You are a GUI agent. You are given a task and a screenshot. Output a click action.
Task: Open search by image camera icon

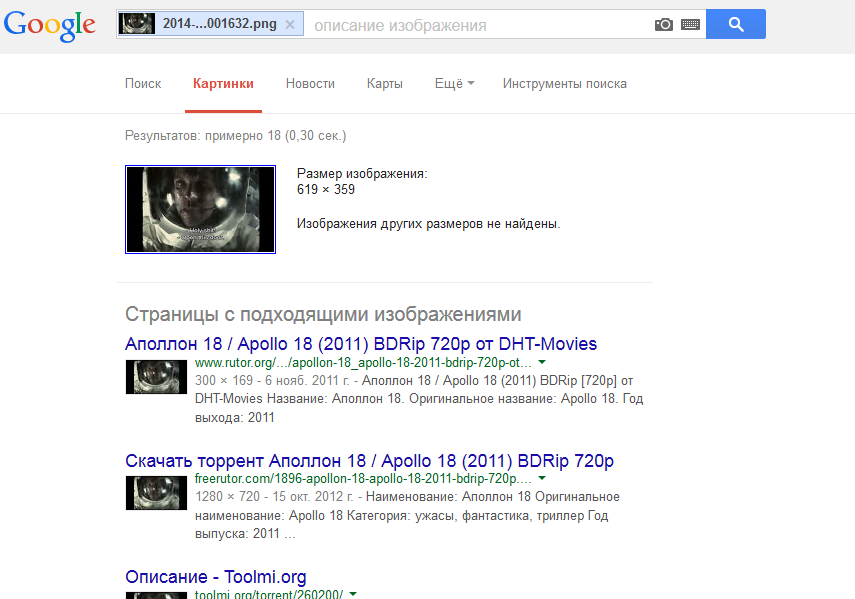[664, 25]
